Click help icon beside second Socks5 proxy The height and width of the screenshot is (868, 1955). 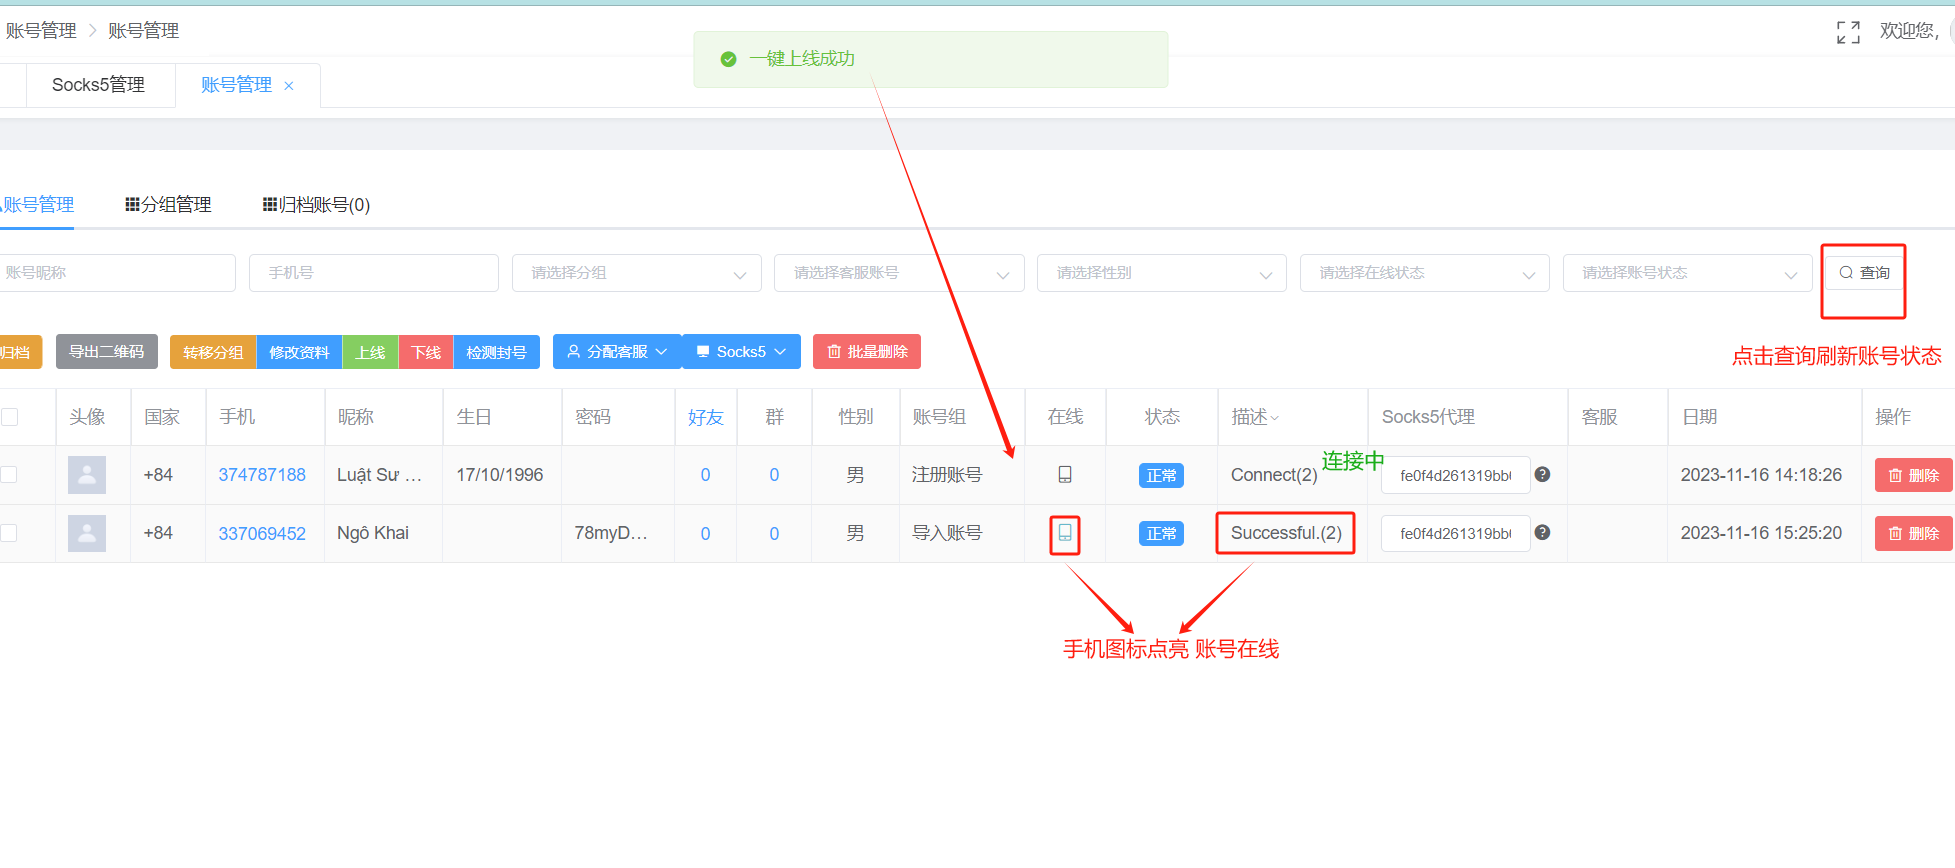click(1542, 533)
